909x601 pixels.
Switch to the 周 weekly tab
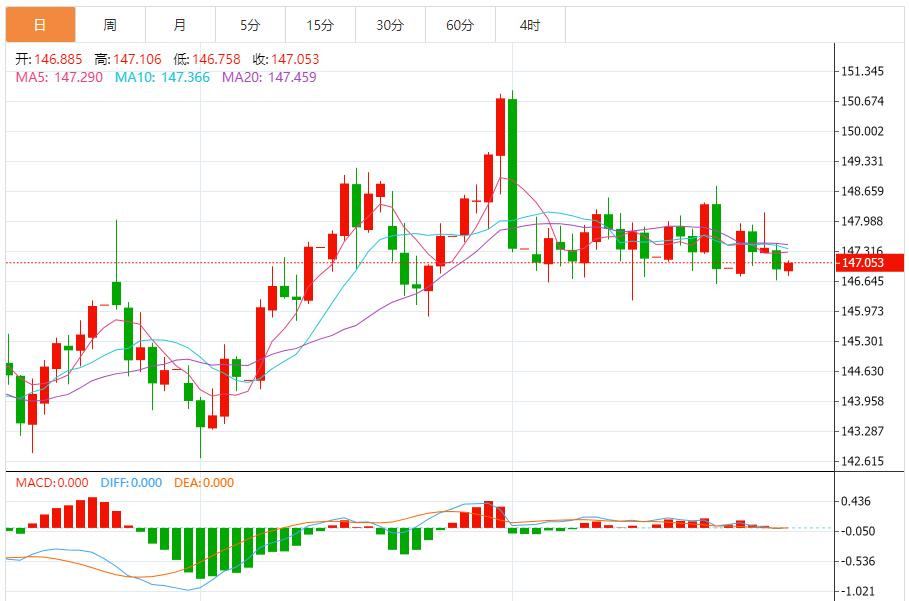tap(110, 25)
